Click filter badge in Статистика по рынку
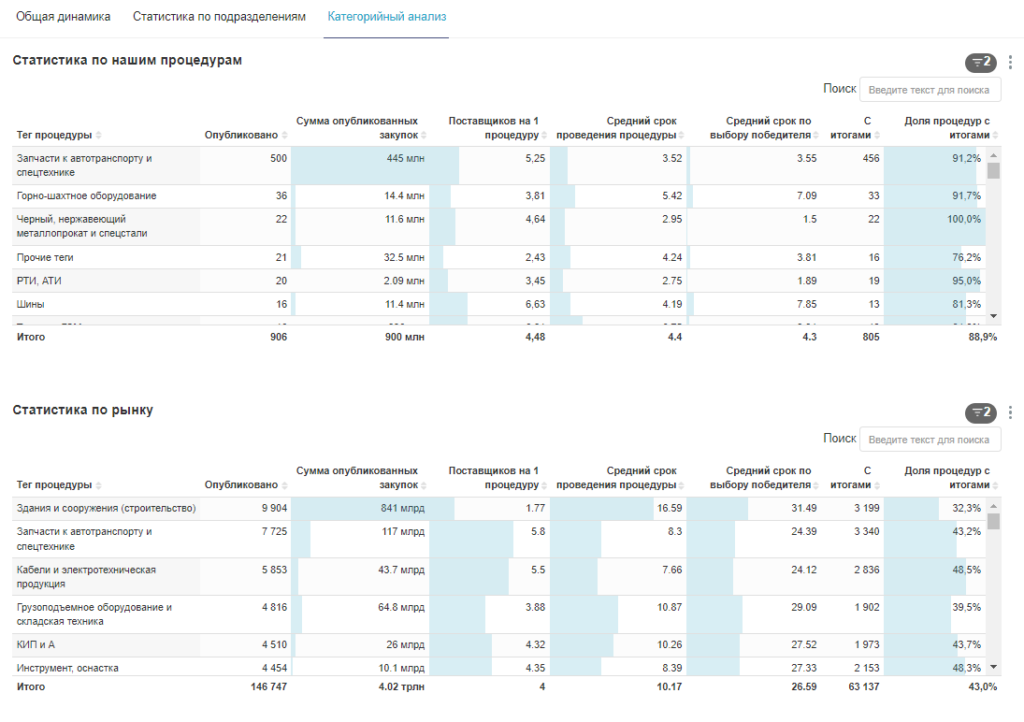This screenshot has width=1024, height=722. point(980,412)
